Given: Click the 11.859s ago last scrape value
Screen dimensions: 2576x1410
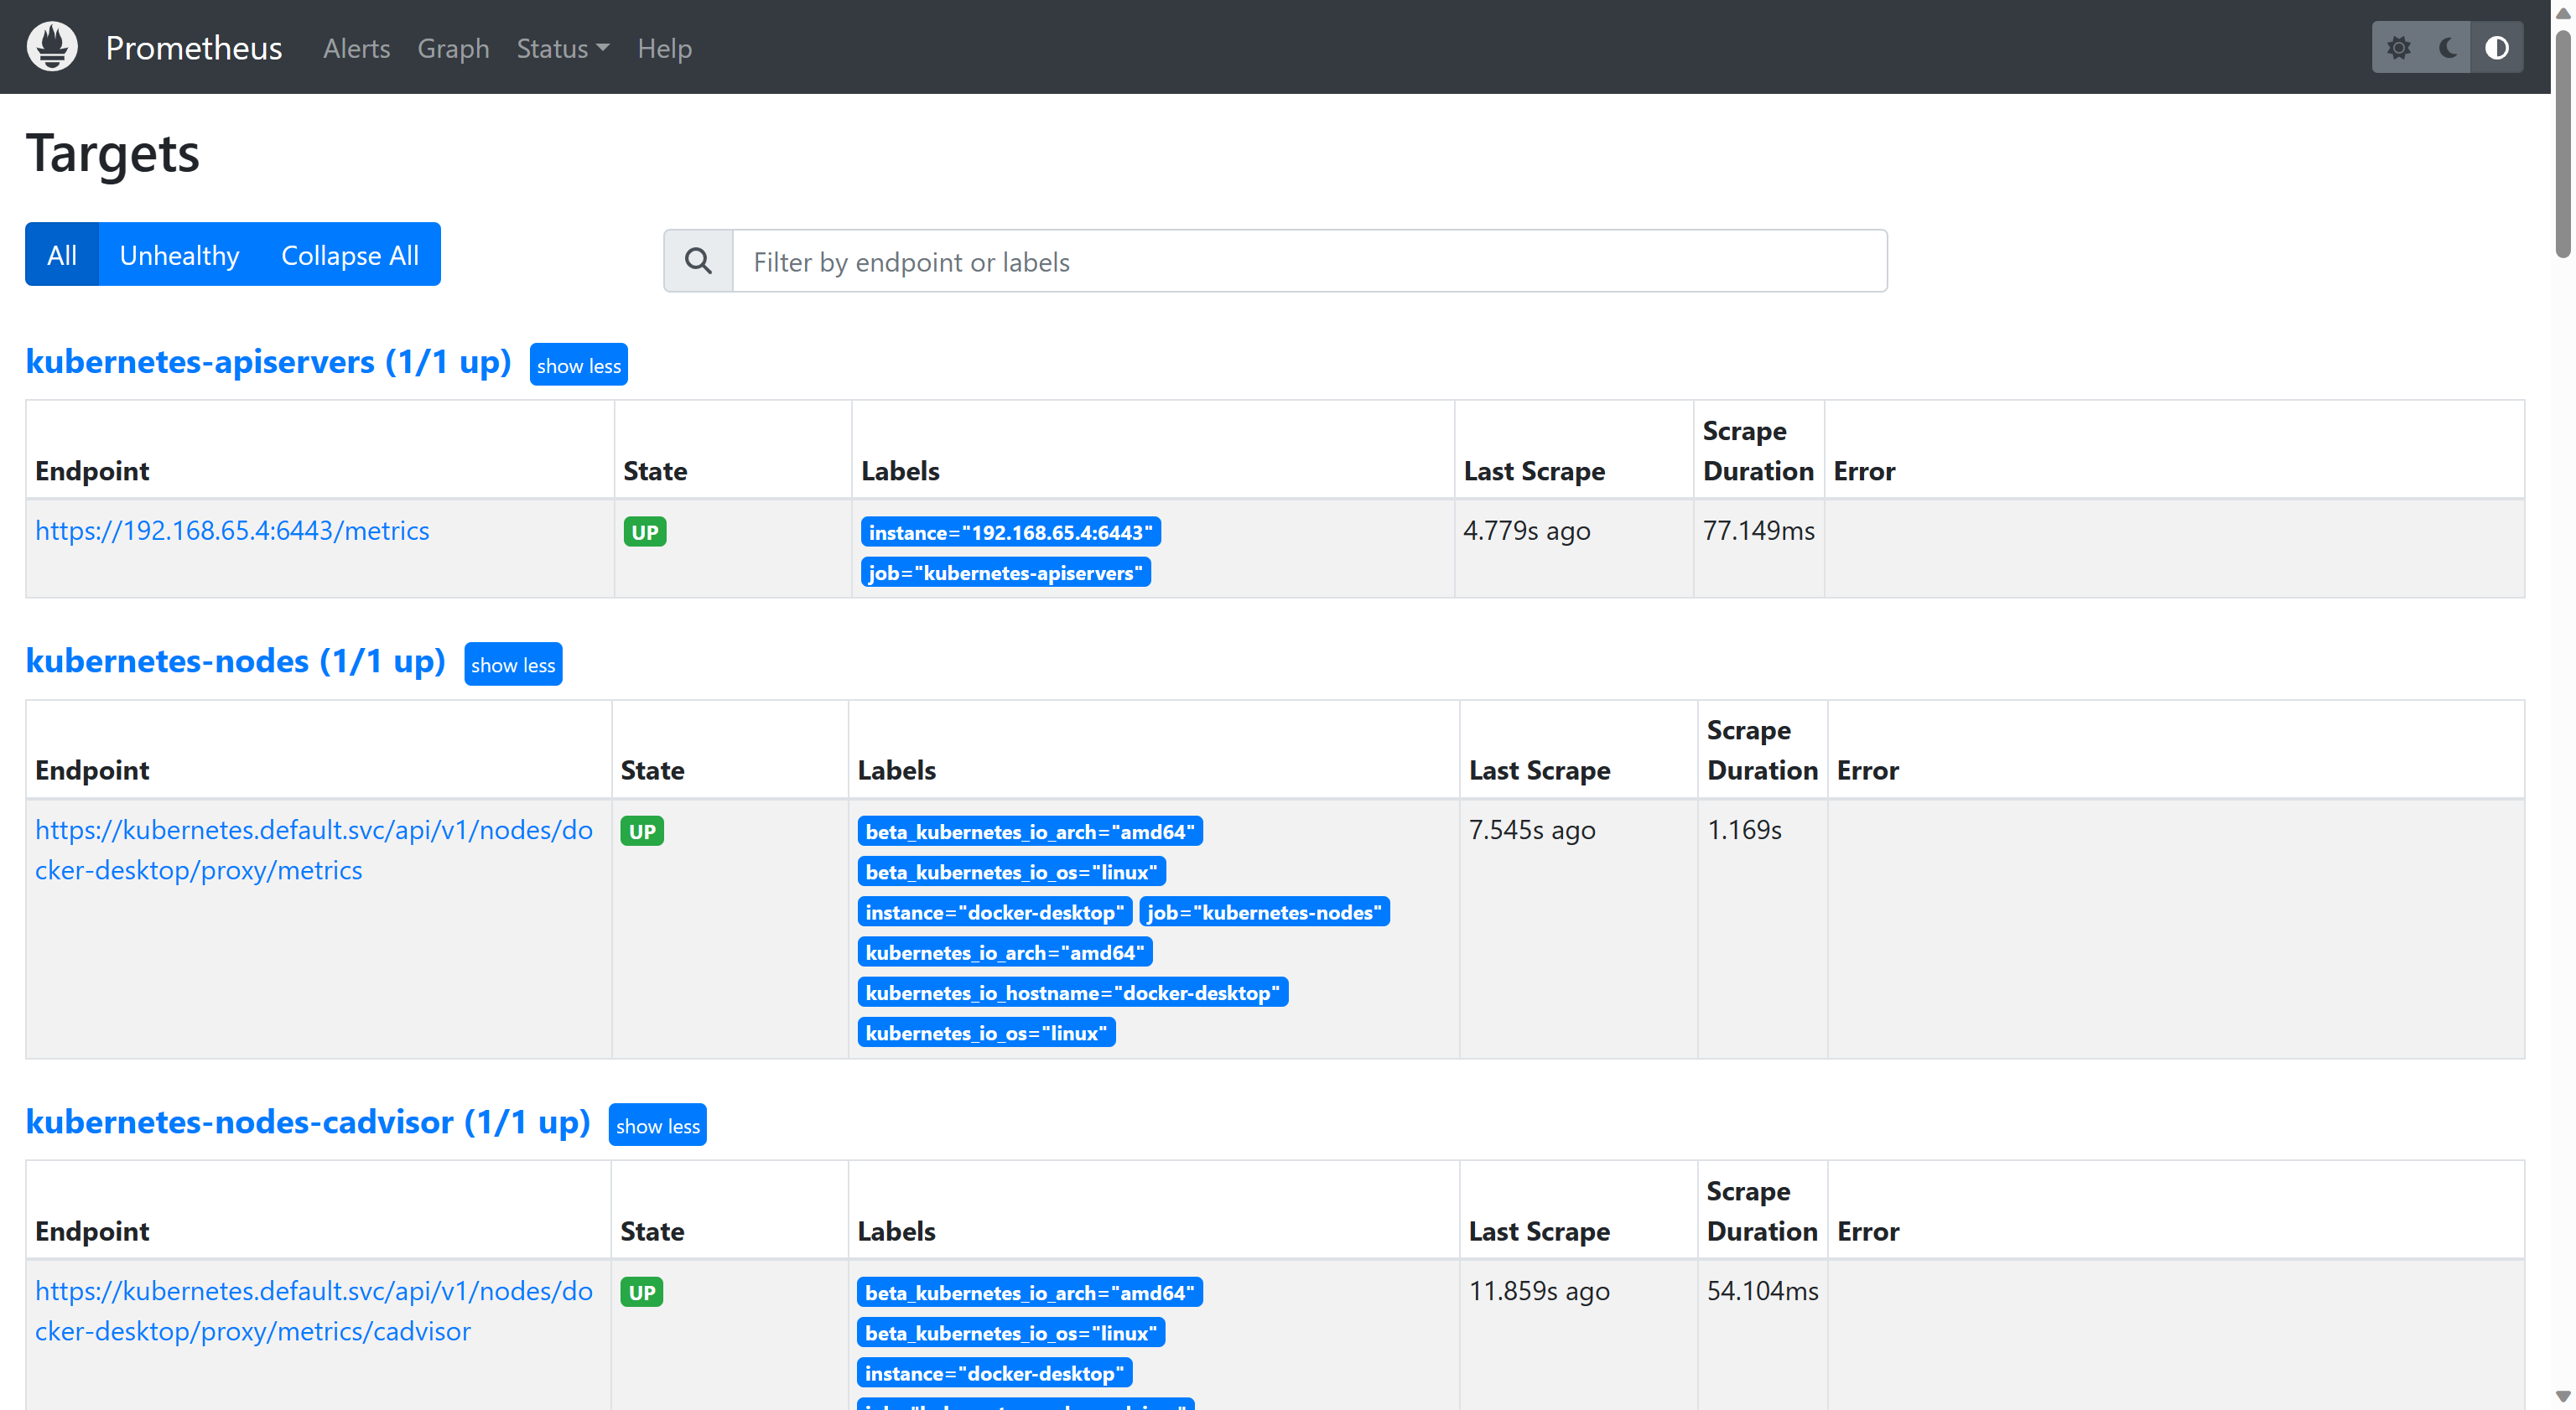Looking at the screenshot, I should coord(1539,1290).
